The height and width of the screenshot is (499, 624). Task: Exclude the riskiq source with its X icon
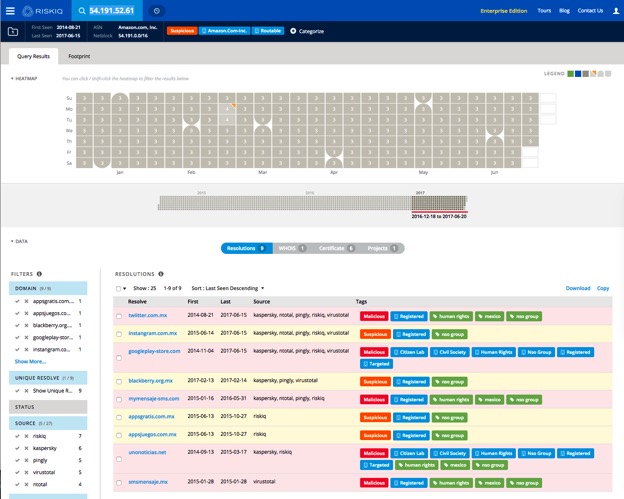26,436
